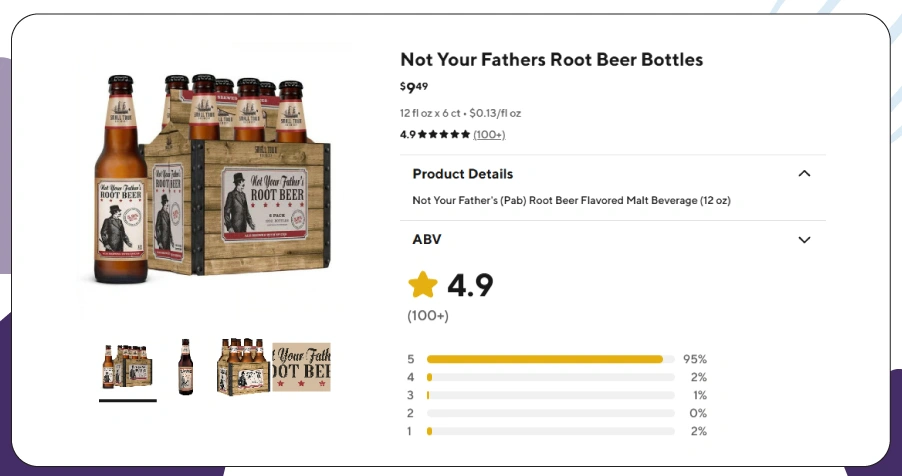Click the 2-star rating bar
The height and width of the screenshot is (476, 902).
pyautogui.click(x=550, y=413)
